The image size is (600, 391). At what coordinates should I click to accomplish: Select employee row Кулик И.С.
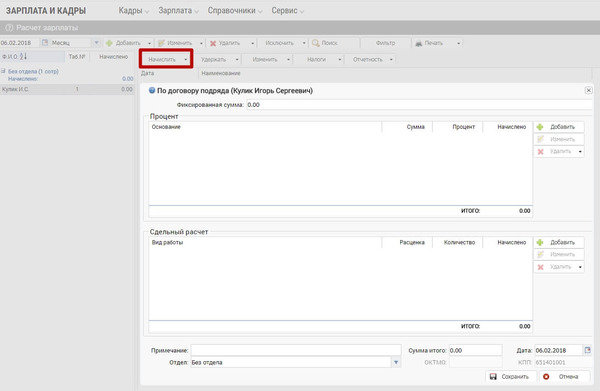tap(67, 89)
